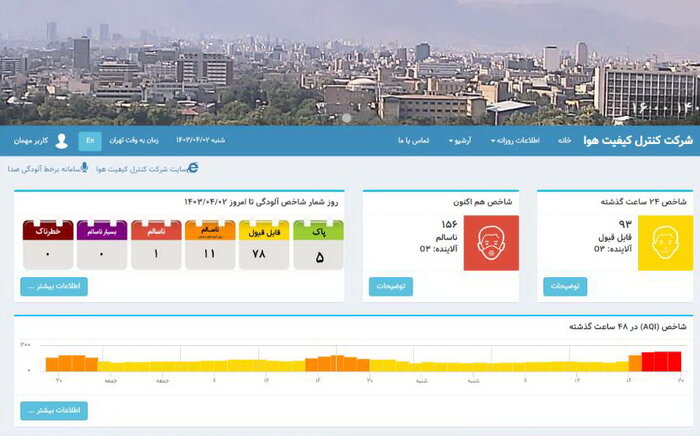Click اطلاعات بیشتر under the AQI chart

[x=54, y=411]
